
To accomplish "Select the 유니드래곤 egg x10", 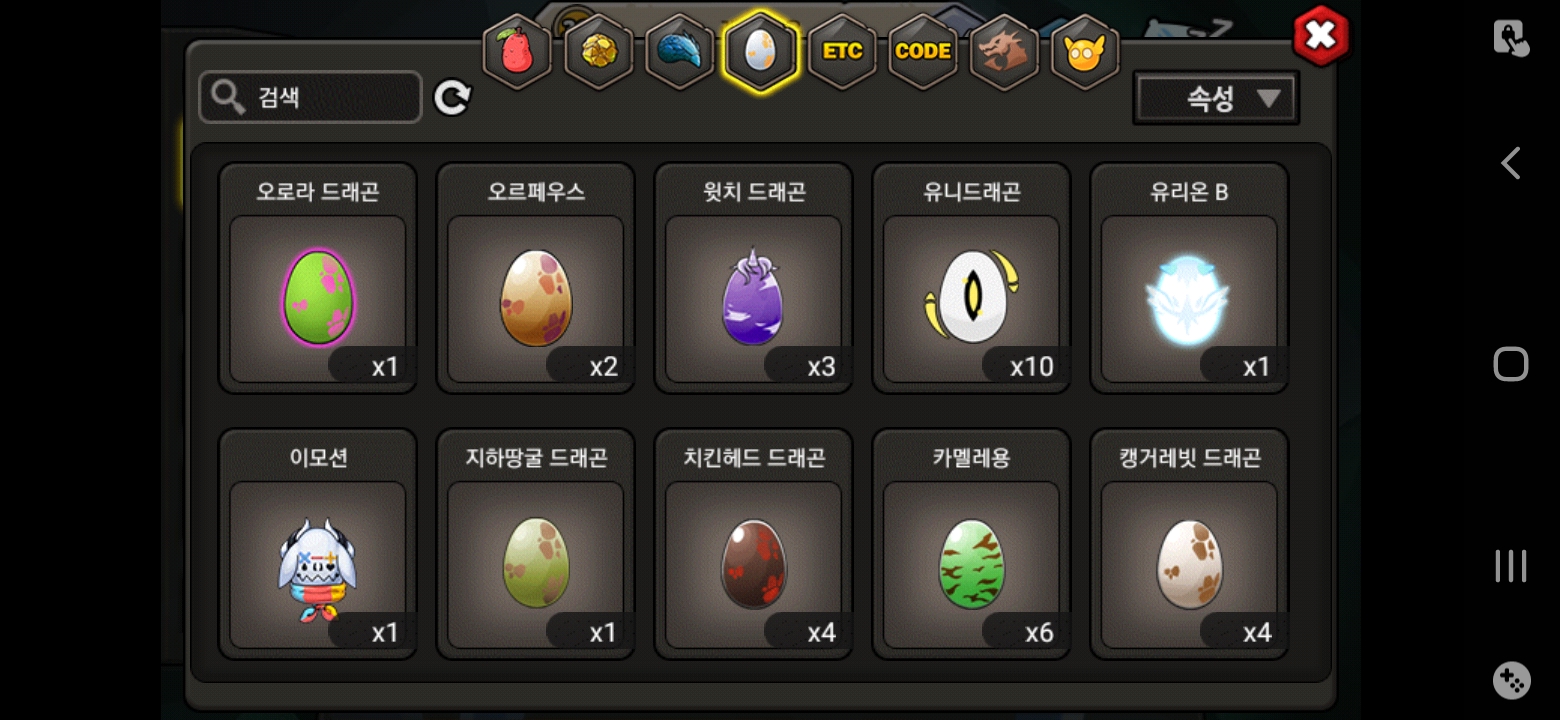I will (972, 278).
